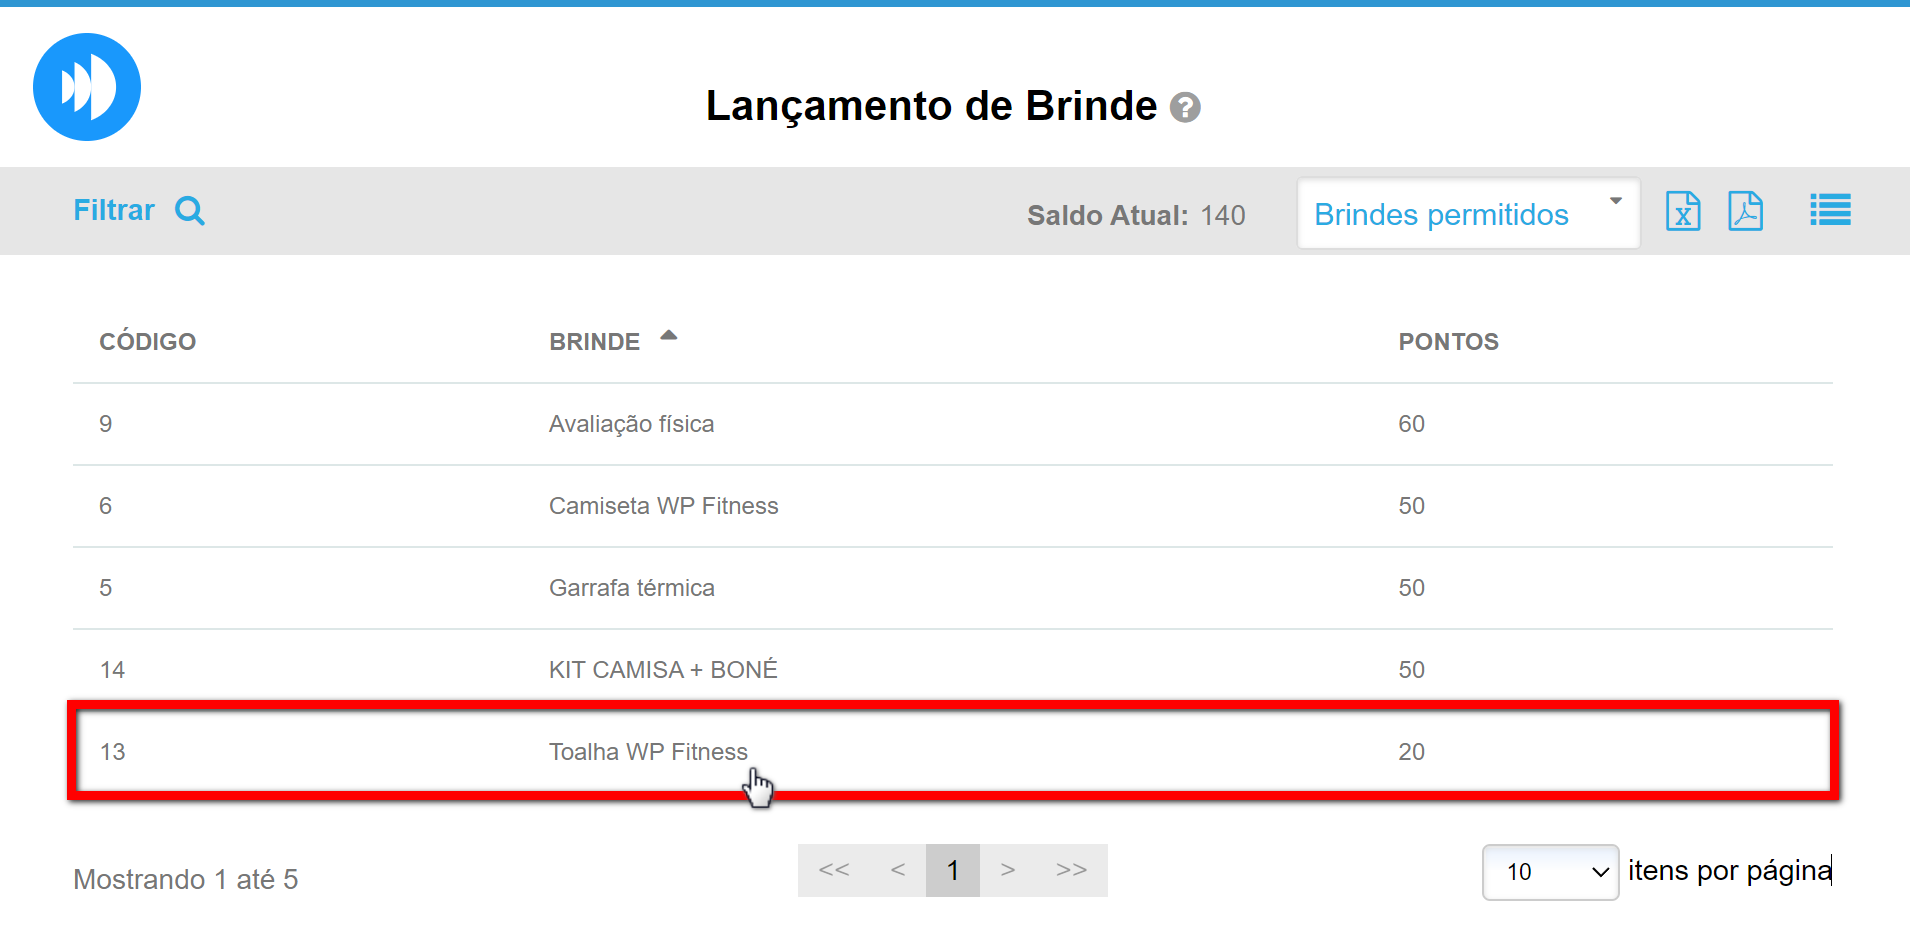The width and height of the screenshot is (1910, 944).
Task: Select the Avaliação física gift row
Action: point(631,424)
